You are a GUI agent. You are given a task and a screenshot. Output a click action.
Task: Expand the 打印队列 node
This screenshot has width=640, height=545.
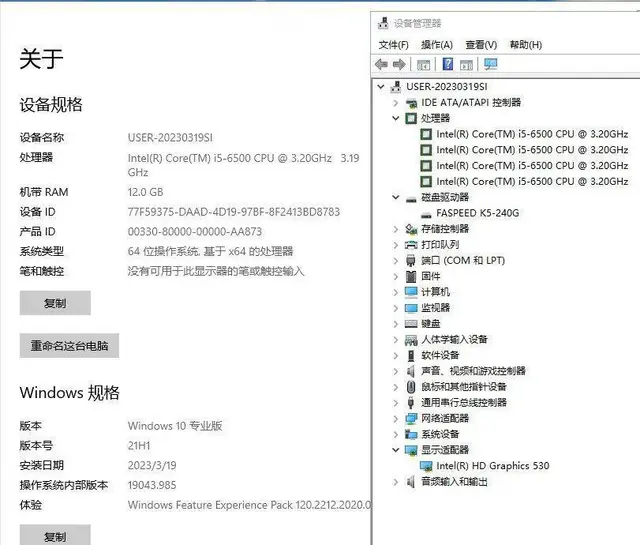tap(395, 245)
